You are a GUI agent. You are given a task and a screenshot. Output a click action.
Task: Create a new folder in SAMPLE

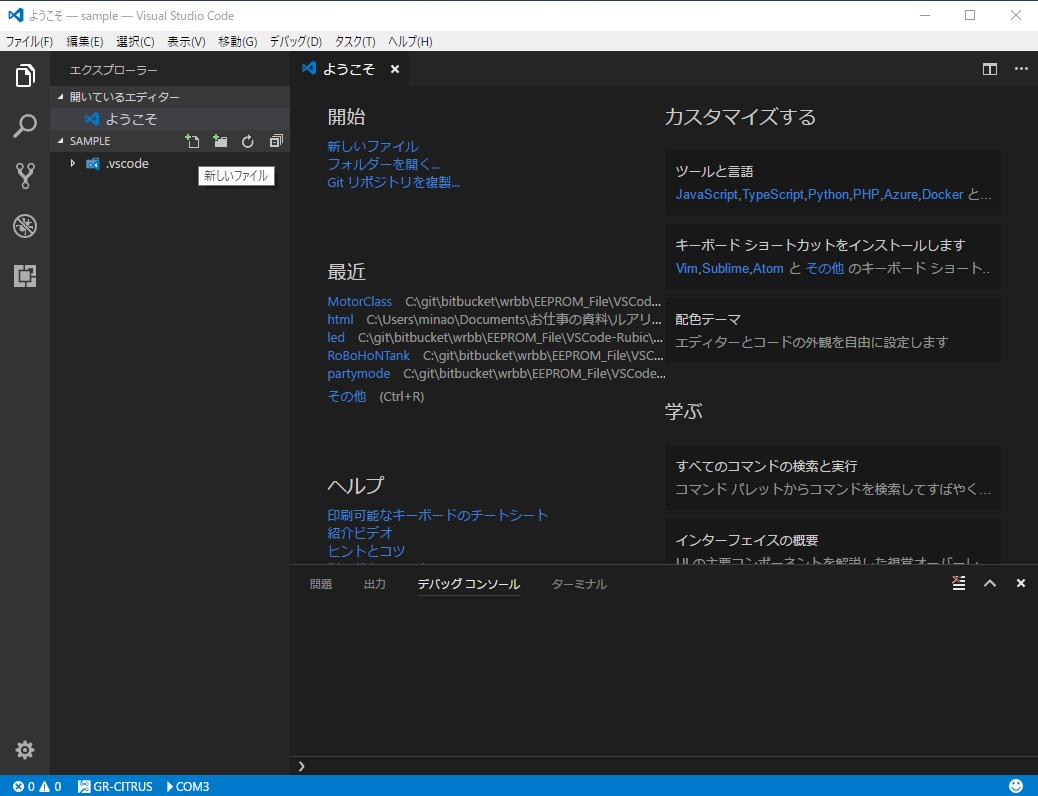pos(220,141)
